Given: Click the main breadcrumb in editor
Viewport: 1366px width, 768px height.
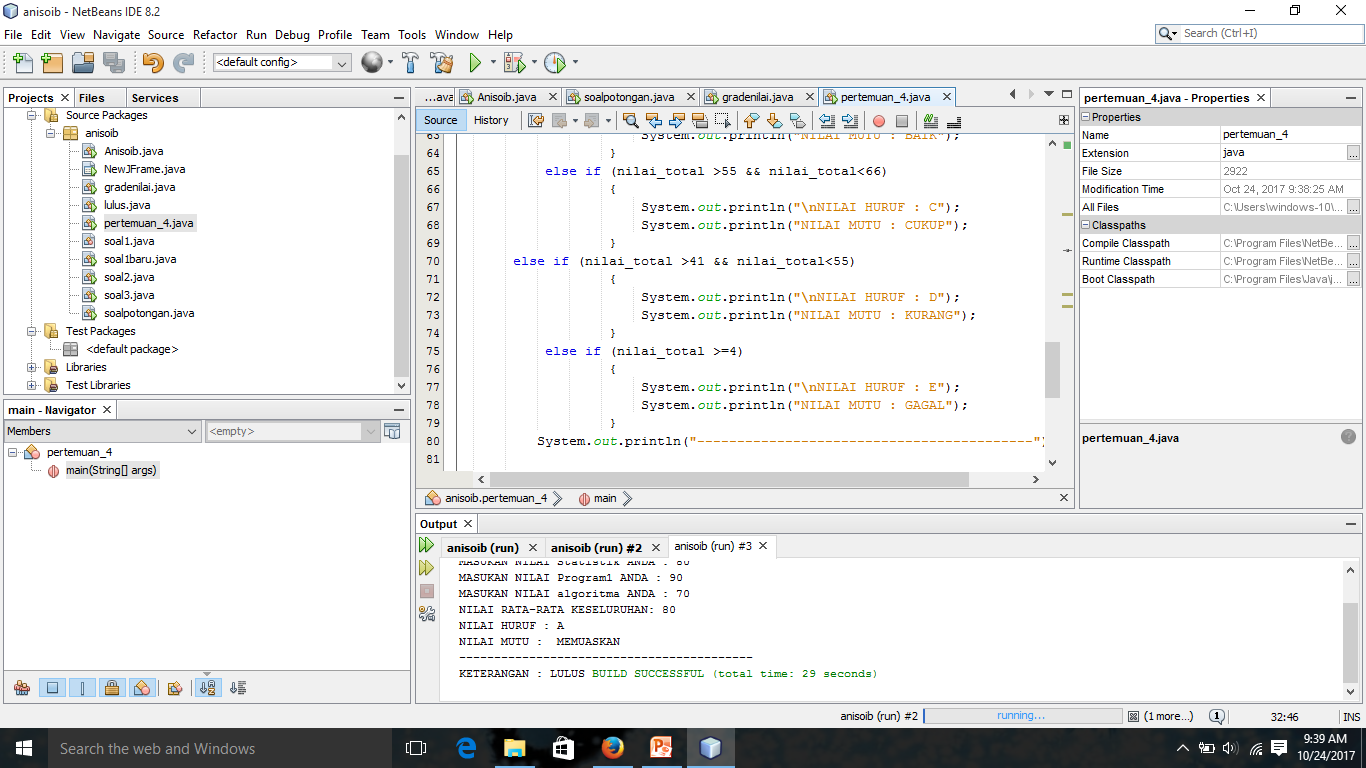Looking at the screenshot, I should pyautogui.click(x=604, y=498).
